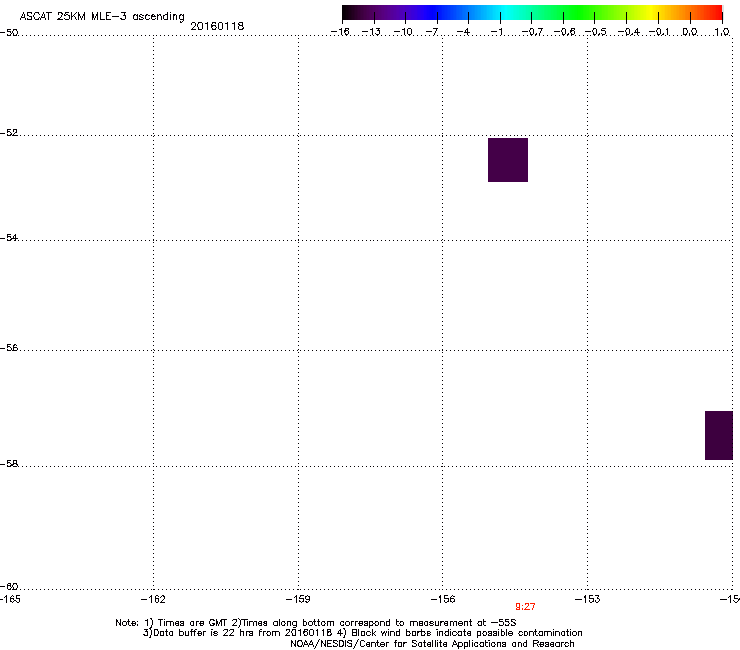The height and width of the screenshot is (650, 740).
Task: Click the -54 latitude axis label
Action: pos(9,237)
